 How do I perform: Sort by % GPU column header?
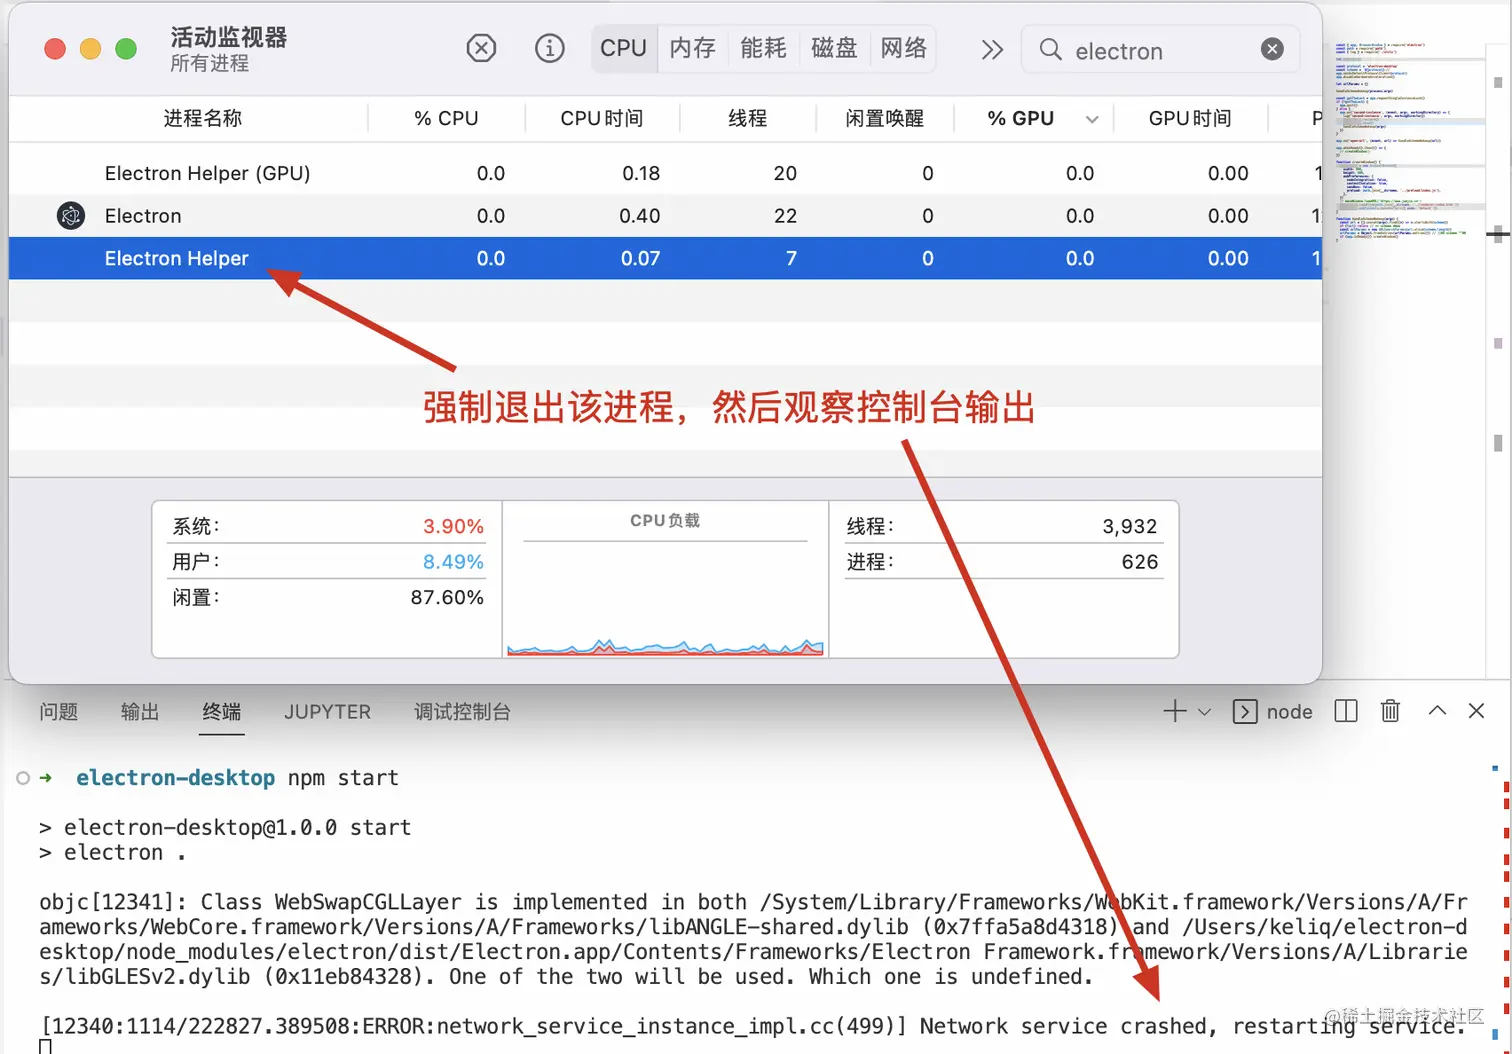(1020, 118)
